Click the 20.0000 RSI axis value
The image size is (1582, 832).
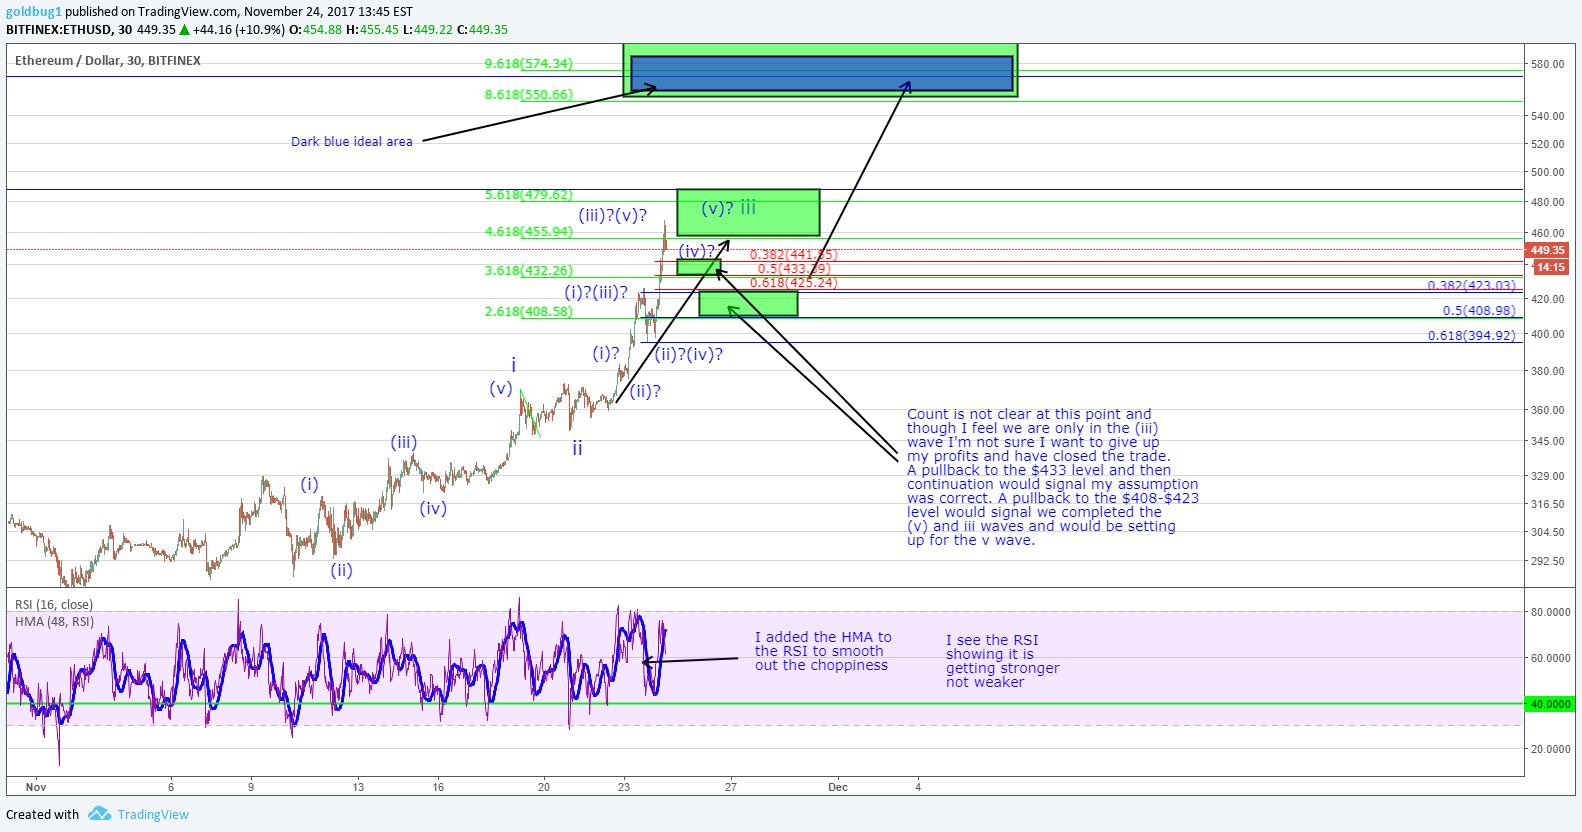pos(1550,749)
